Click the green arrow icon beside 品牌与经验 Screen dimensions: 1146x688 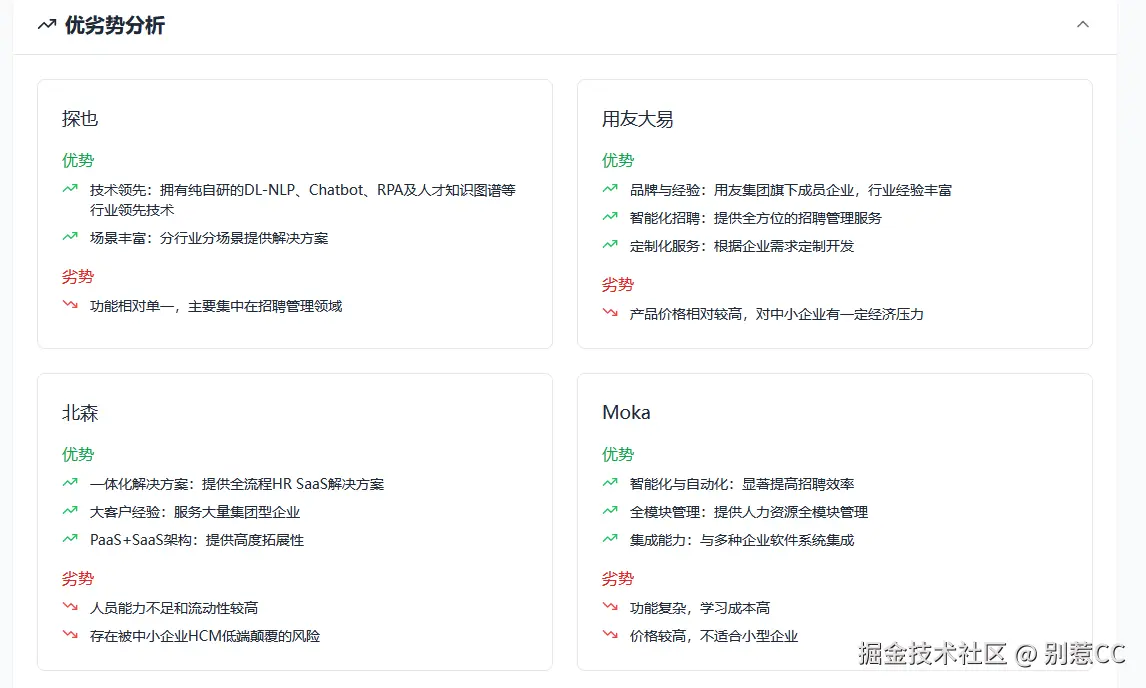(x=610, y=189)
